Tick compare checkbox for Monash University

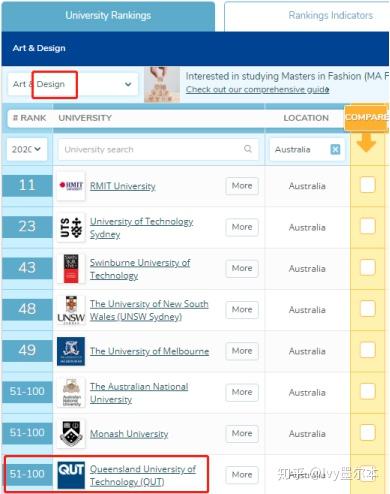click(367, 433)
